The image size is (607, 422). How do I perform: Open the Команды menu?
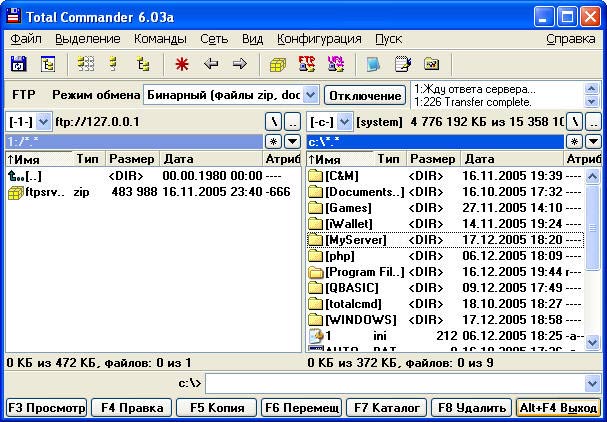(160, 39)
